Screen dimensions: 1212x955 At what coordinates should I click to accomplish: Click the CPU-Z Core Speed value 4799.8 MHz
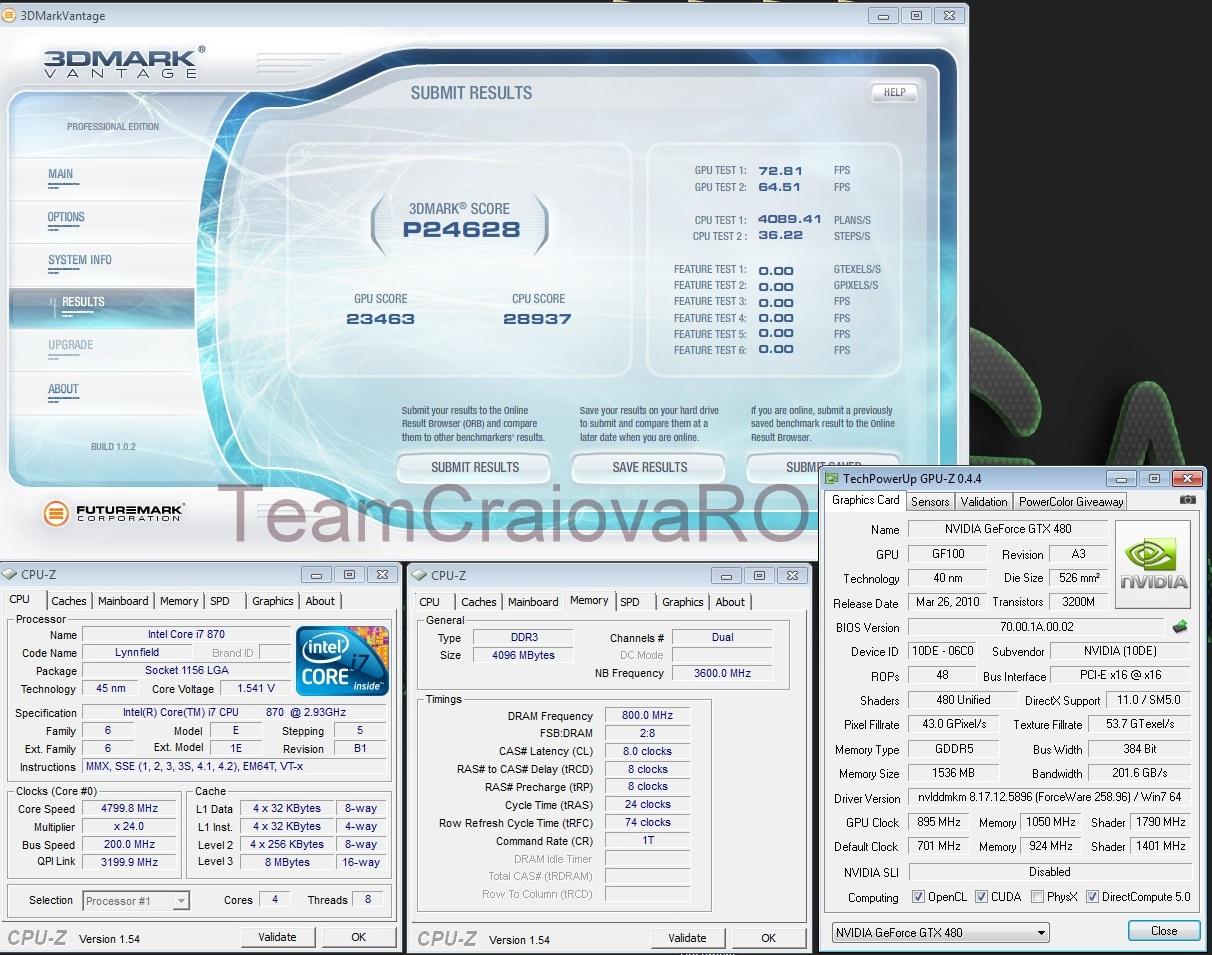(x=130, y=809)
